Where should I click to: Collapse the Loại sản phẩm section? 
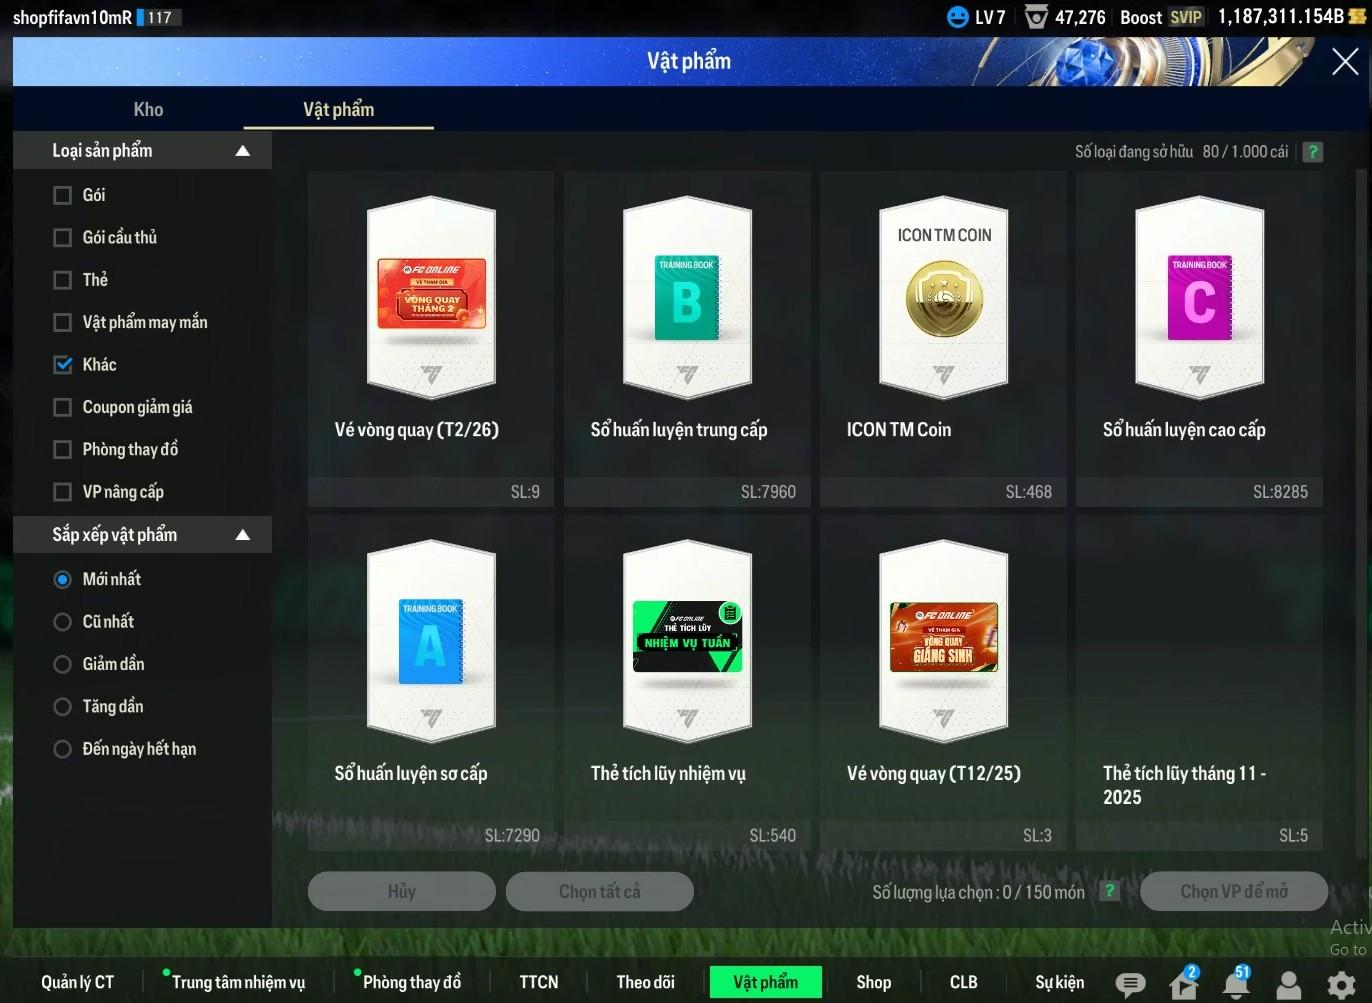(x=242, y=151)
